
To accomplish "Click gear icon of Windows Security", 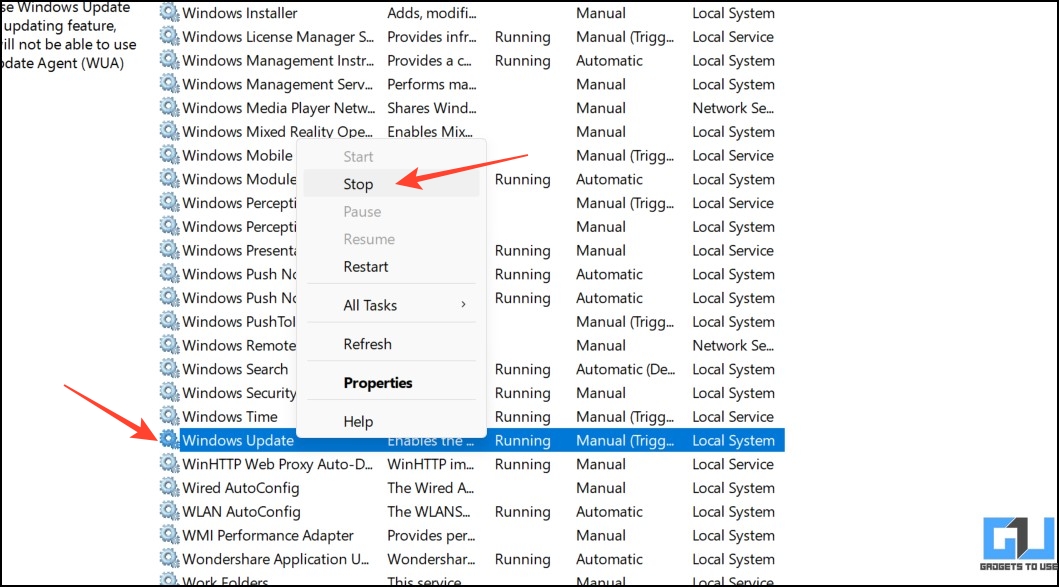I will [169, 392].
